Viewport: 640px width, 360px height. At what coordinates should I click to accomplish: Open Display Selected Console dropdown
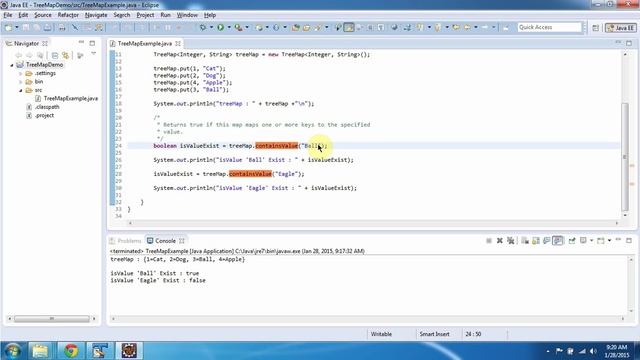(591, 241)
